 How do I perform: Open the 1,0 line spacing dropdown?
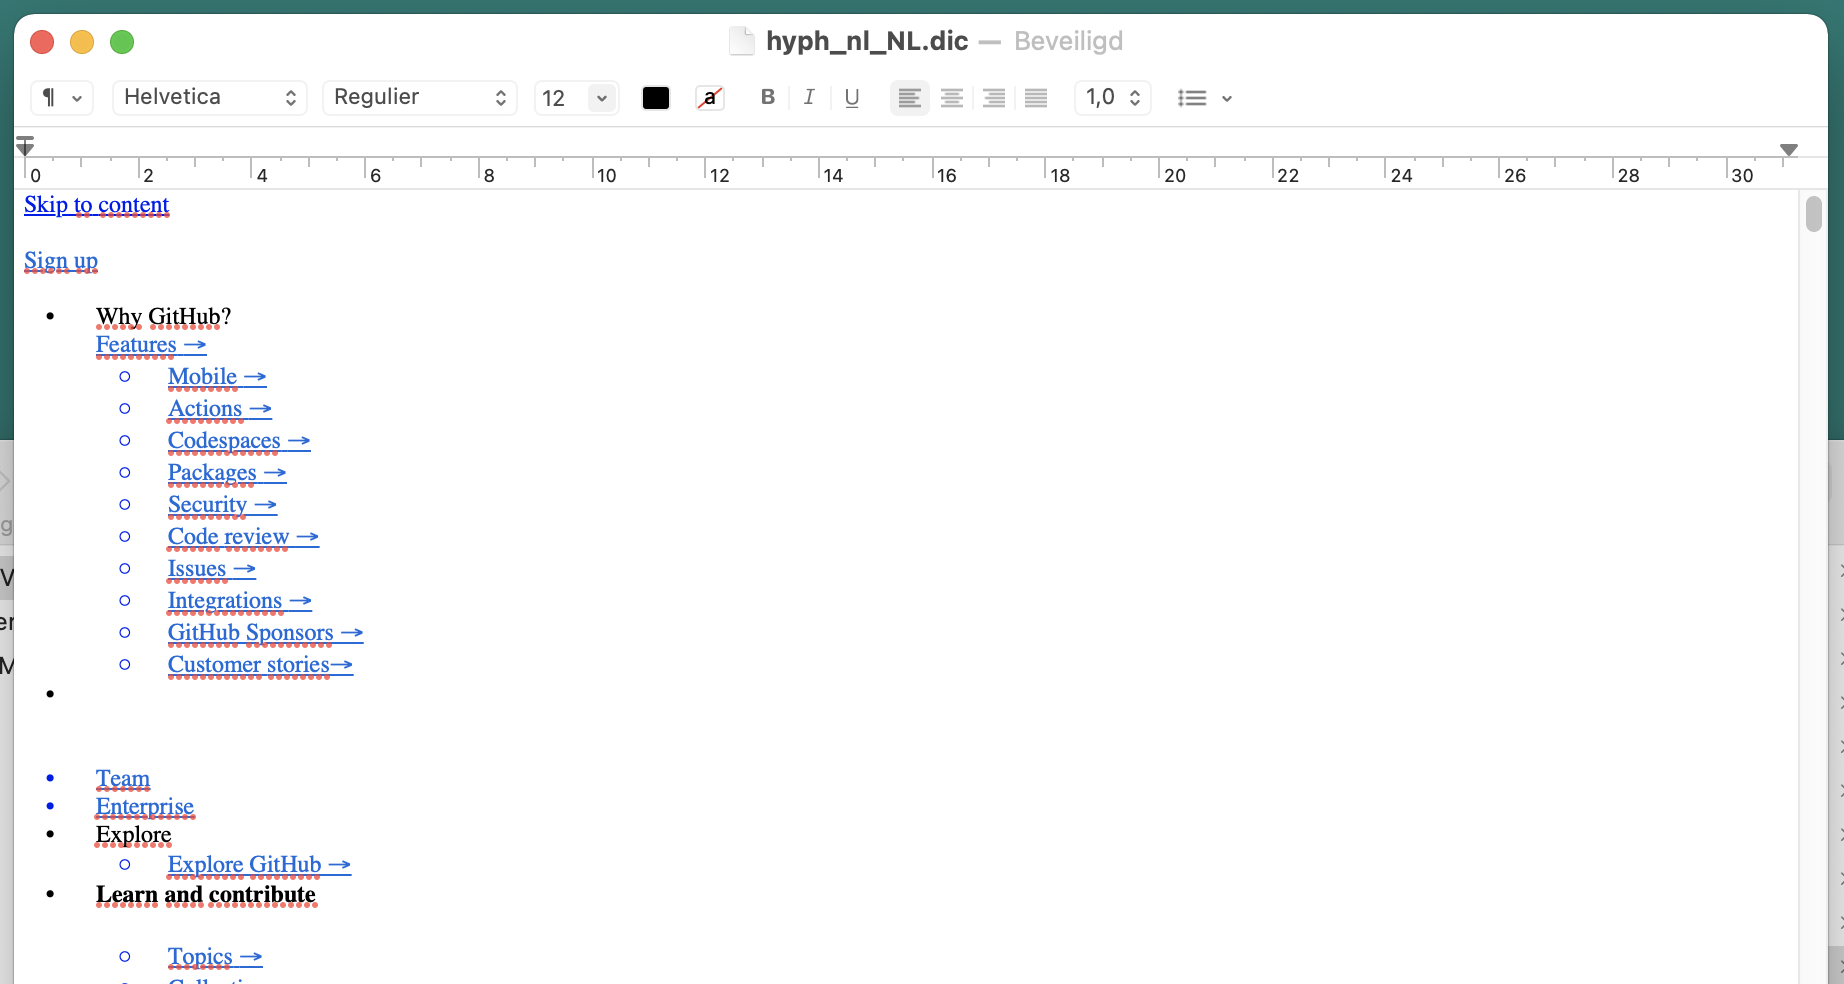point(1113,98)
